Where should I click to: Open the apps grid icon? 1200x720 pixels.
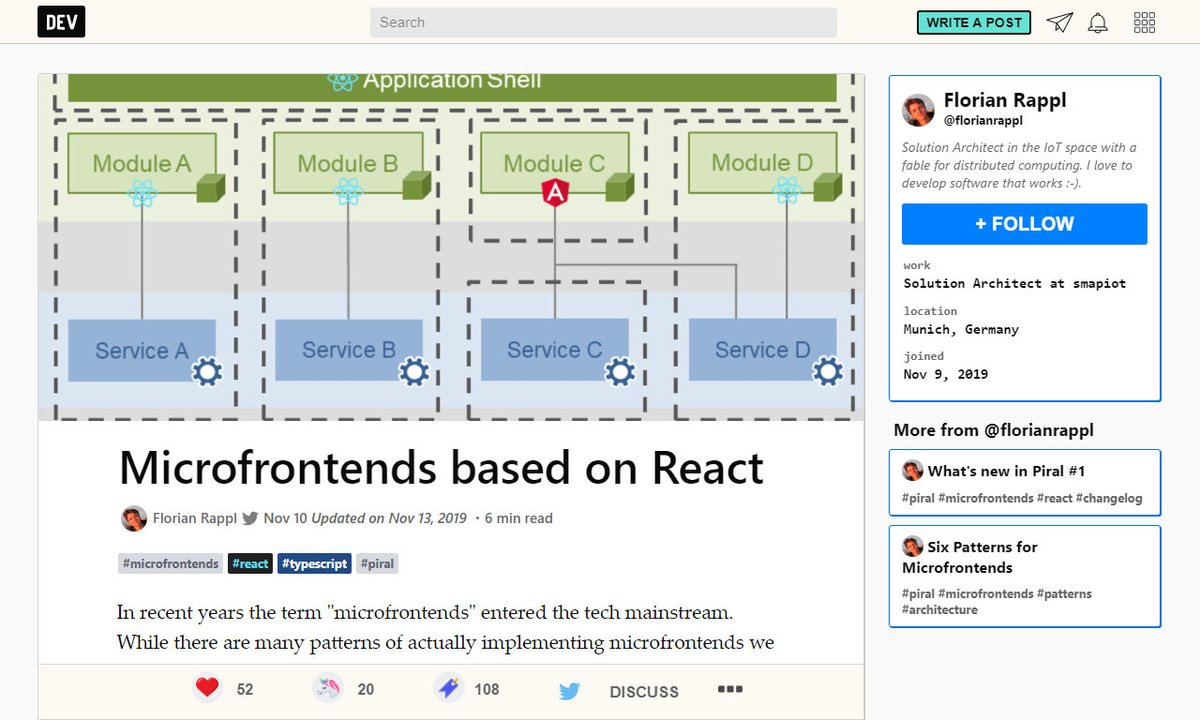pyautogui.click(x=1143, y=21)
